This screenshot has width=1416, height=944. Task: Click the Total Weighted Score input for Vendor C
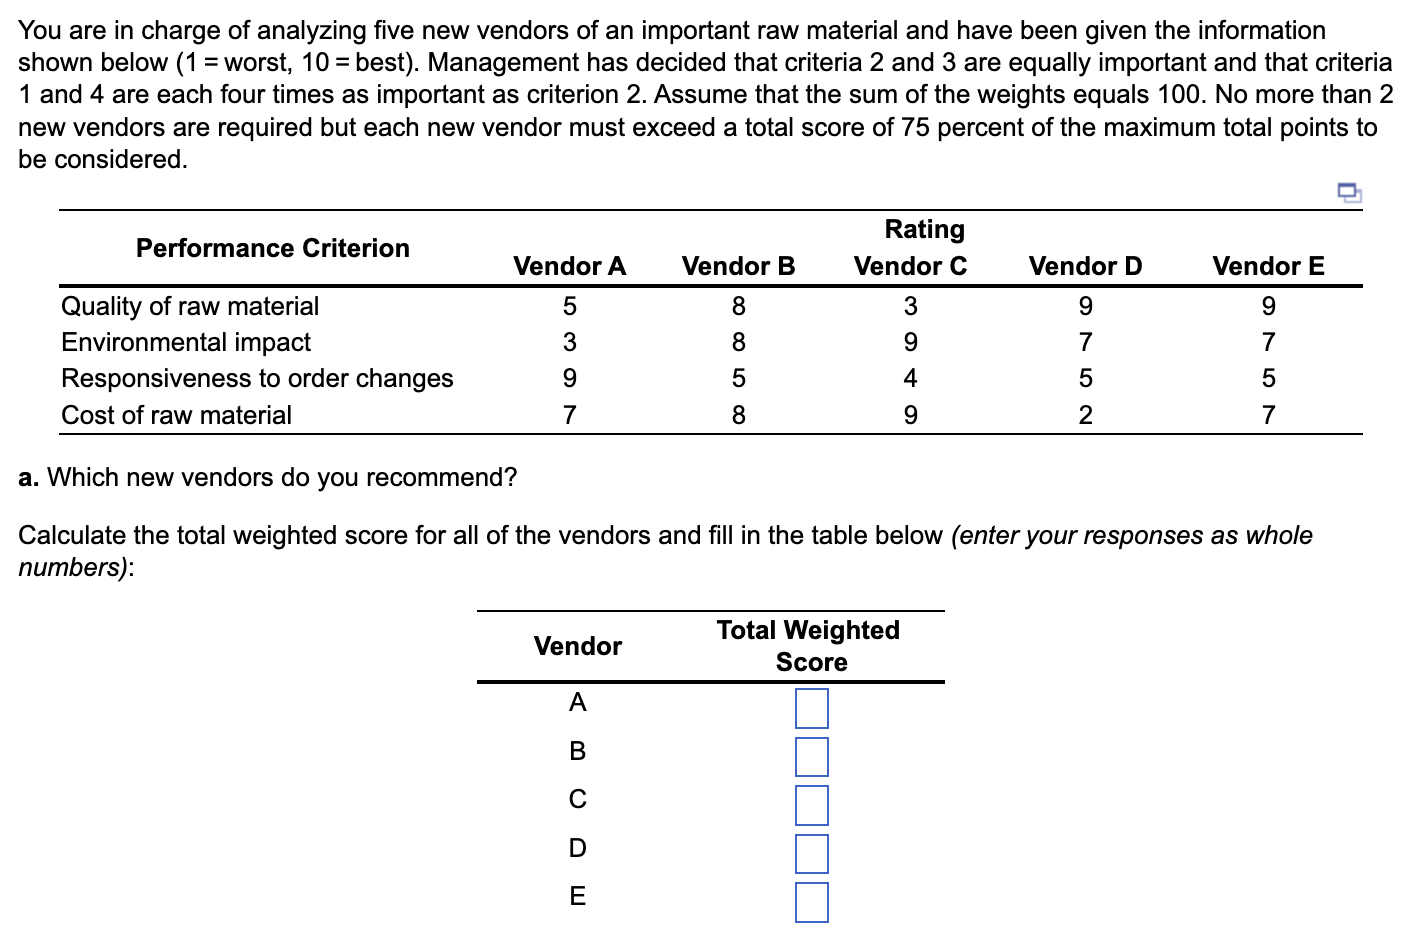[811, 805]
